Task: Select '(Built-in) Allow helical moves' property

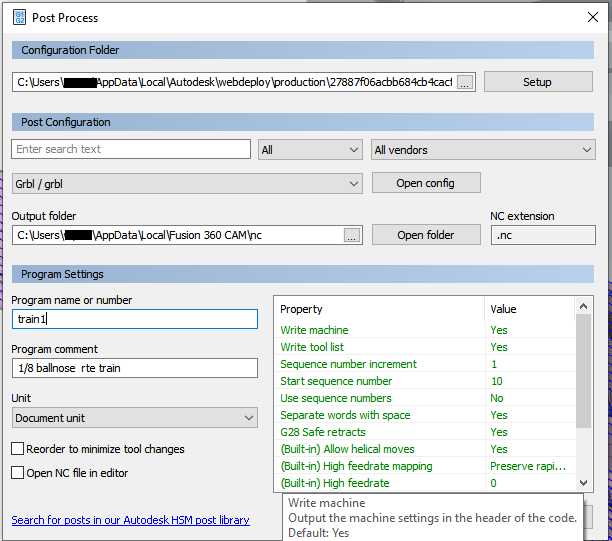Action: [x=425, y=449]
